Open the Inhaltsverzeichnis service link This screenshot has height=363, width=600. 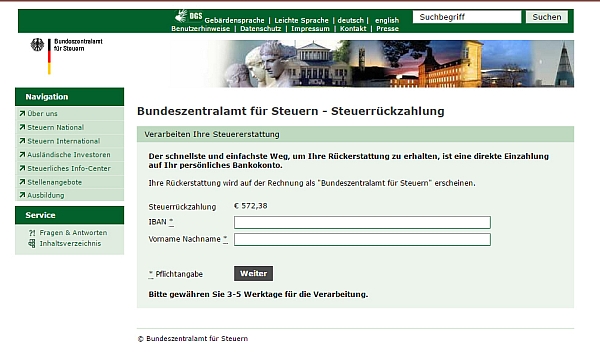click(70, 243)
